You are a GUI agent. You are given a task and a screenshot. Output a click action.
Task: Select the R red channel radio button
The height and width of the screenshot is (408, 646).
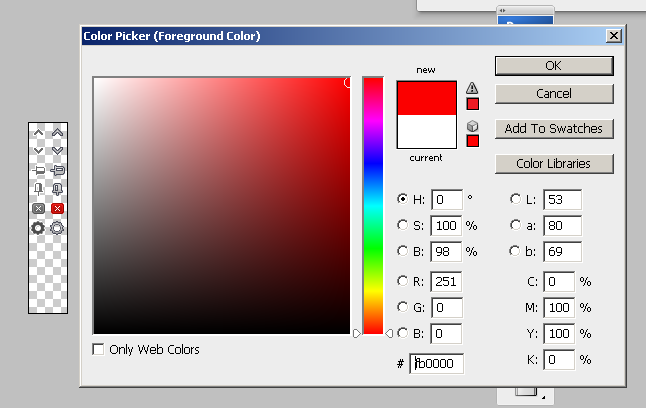point(403,281)
